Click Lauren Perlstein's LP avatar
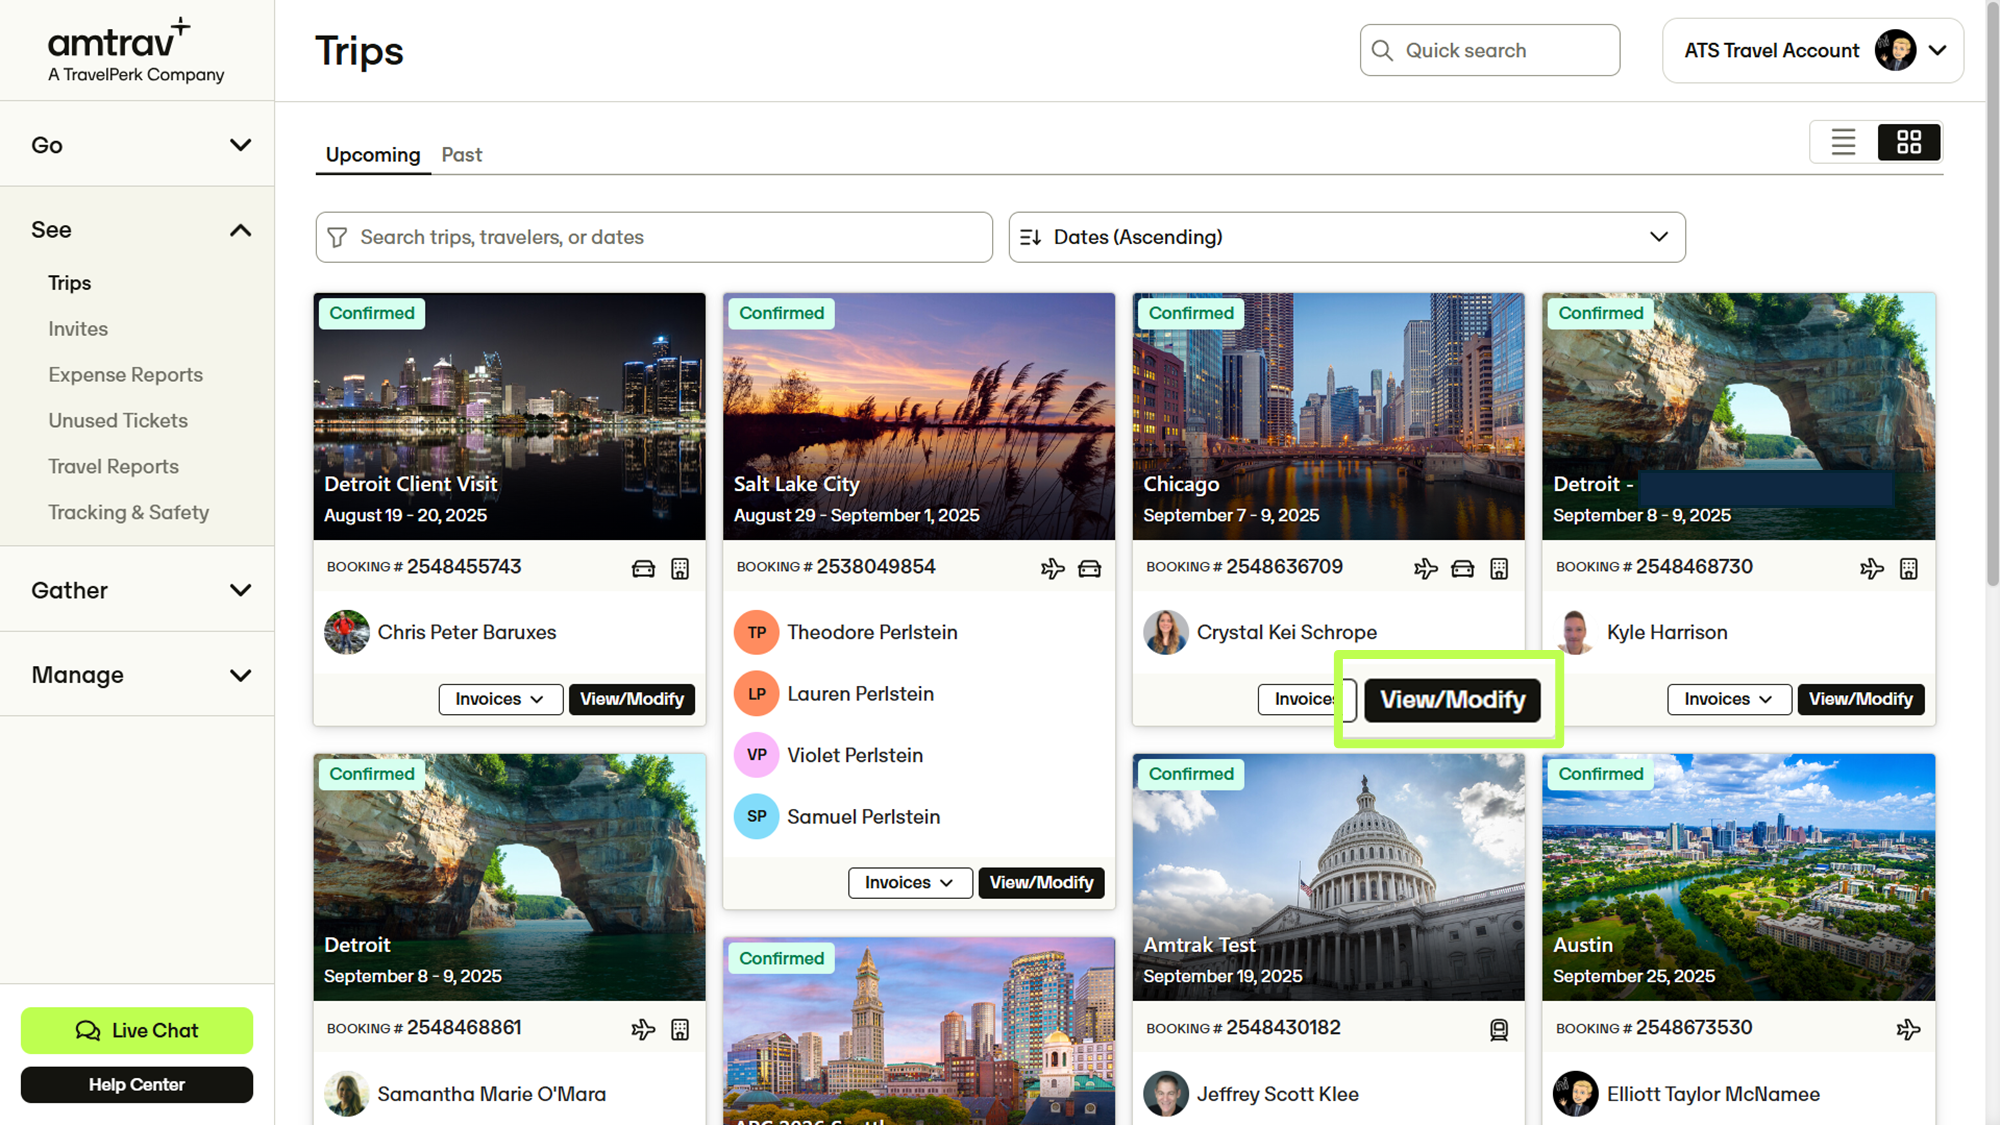This screenshot has height=1125, width=2000. pos(756,694)
